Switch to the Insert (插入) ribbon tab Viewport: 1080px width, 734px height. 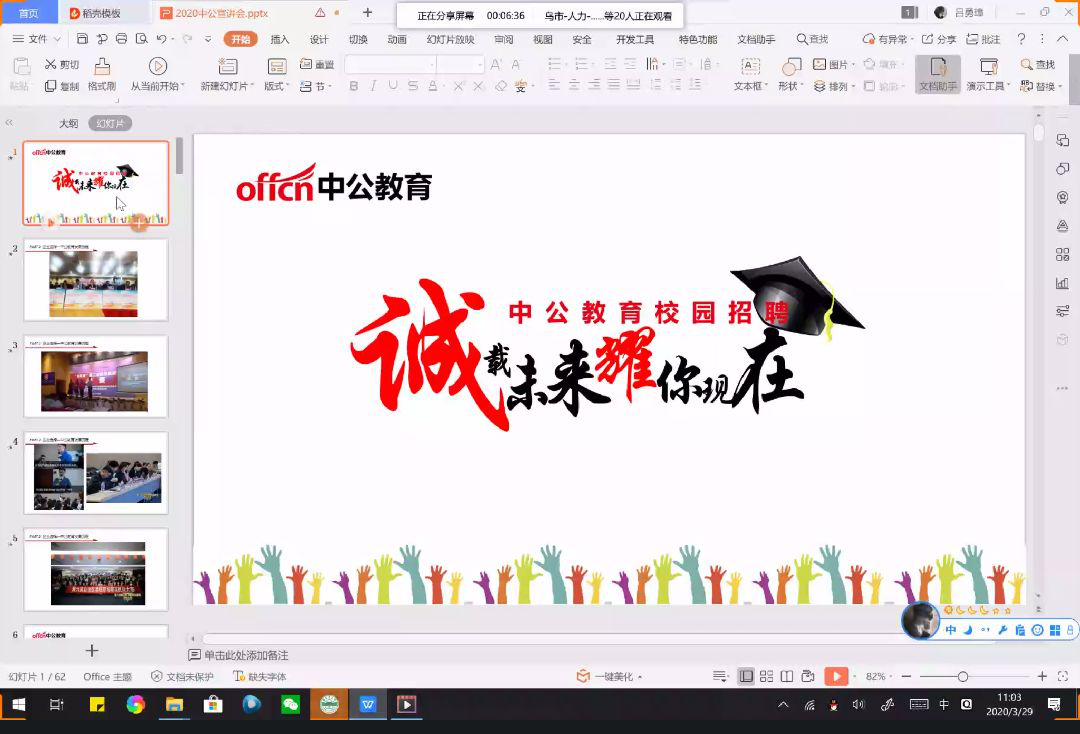pos(280,40)
